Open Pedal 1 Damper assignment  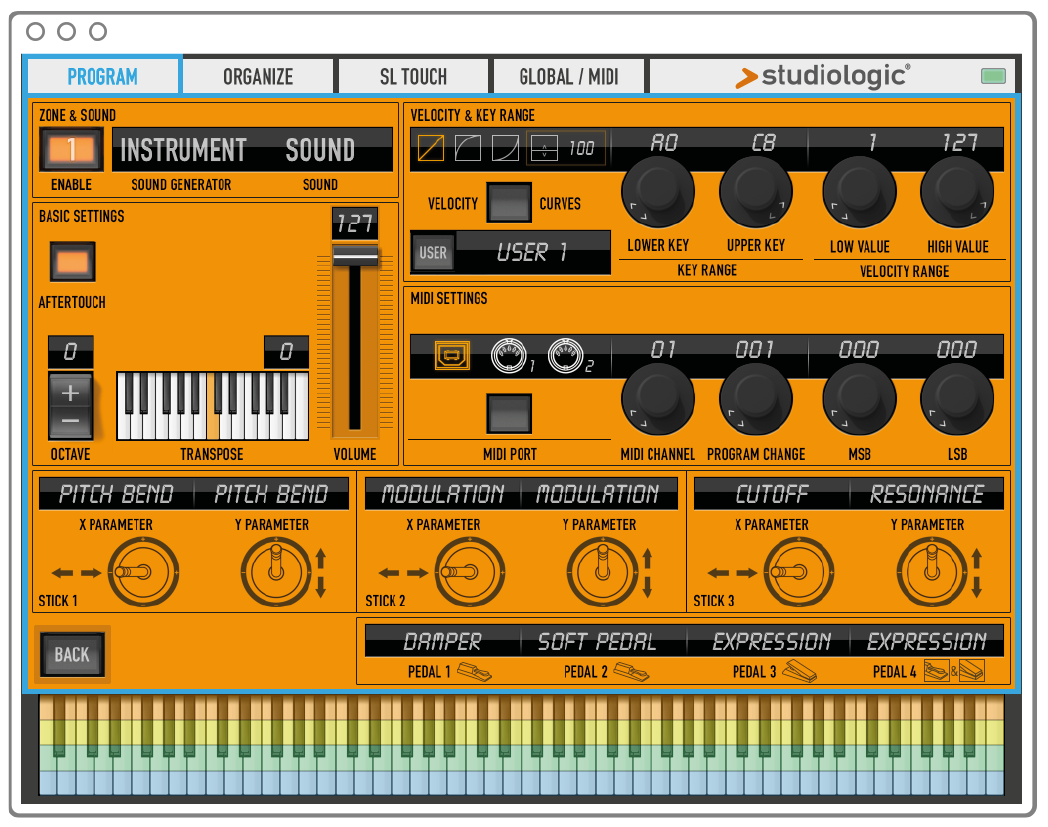point(442,641)
